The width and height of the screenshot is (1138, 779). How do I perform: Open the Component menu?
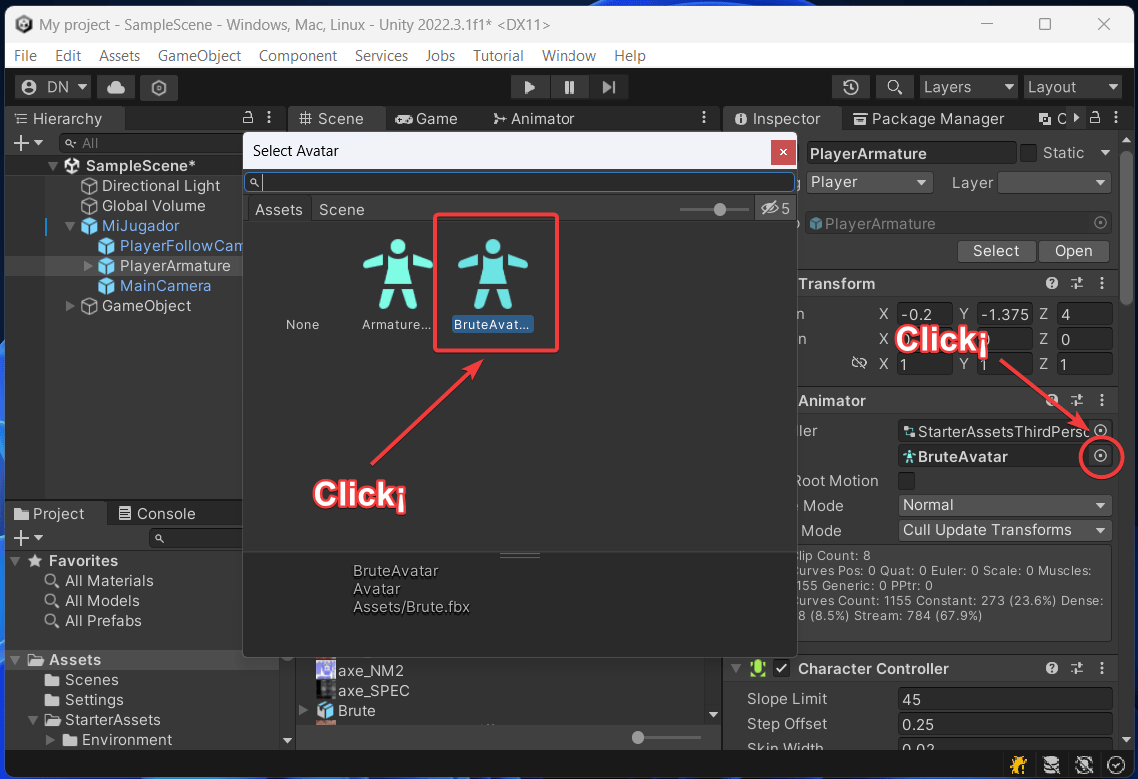(298, 56)
